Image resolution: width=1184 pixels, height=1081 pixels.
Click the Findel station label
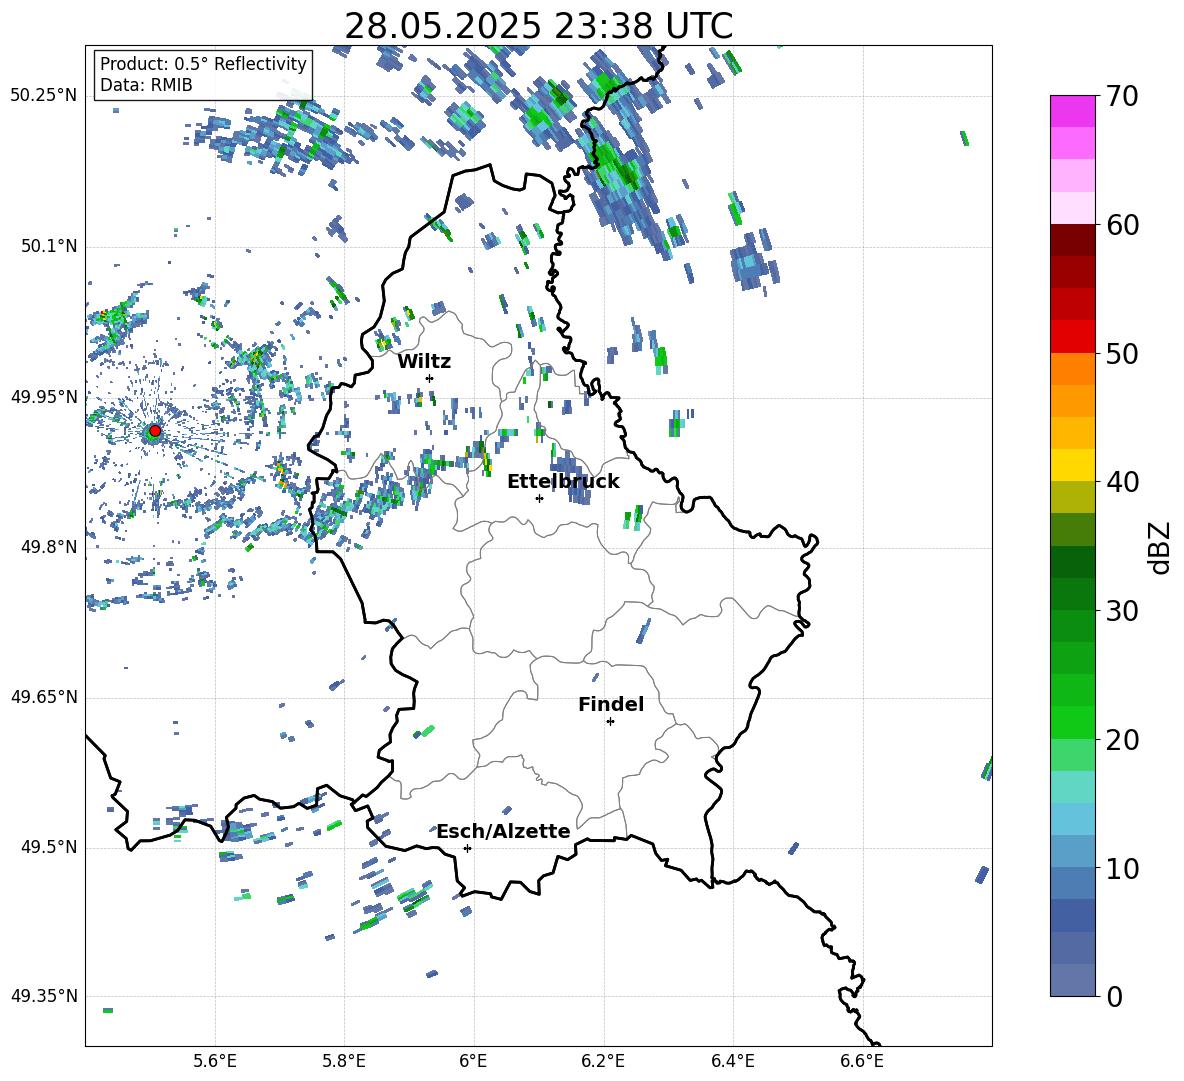tap(611, 704)
